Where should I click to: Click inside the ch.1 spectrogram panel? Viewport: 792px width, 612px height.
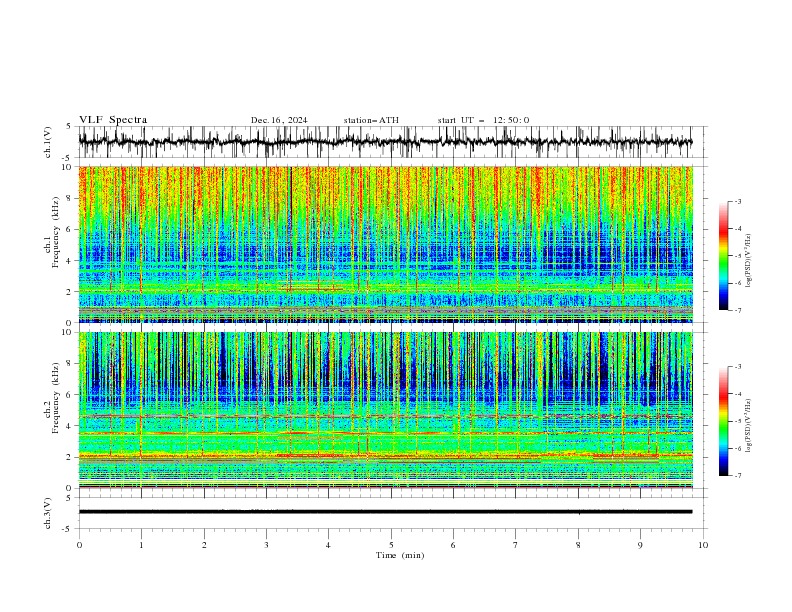385,244
